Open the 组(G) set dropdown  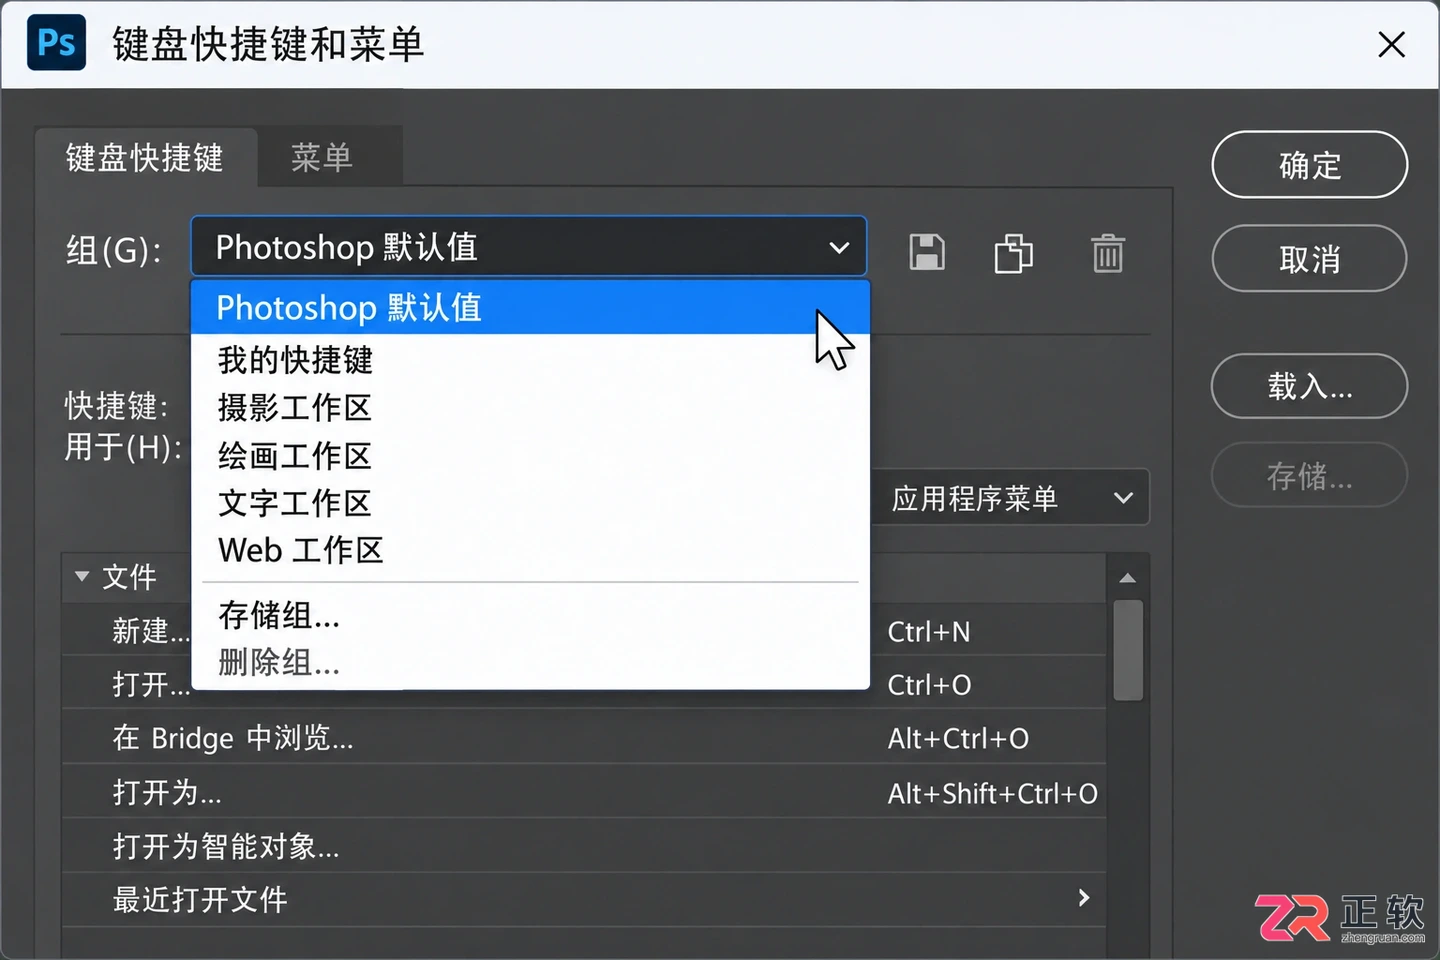click(528, 246)
